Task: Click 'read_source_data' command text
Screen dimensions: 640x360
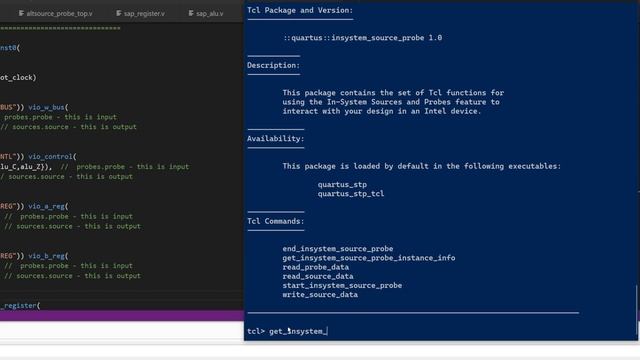Action: tap(318, 276)
